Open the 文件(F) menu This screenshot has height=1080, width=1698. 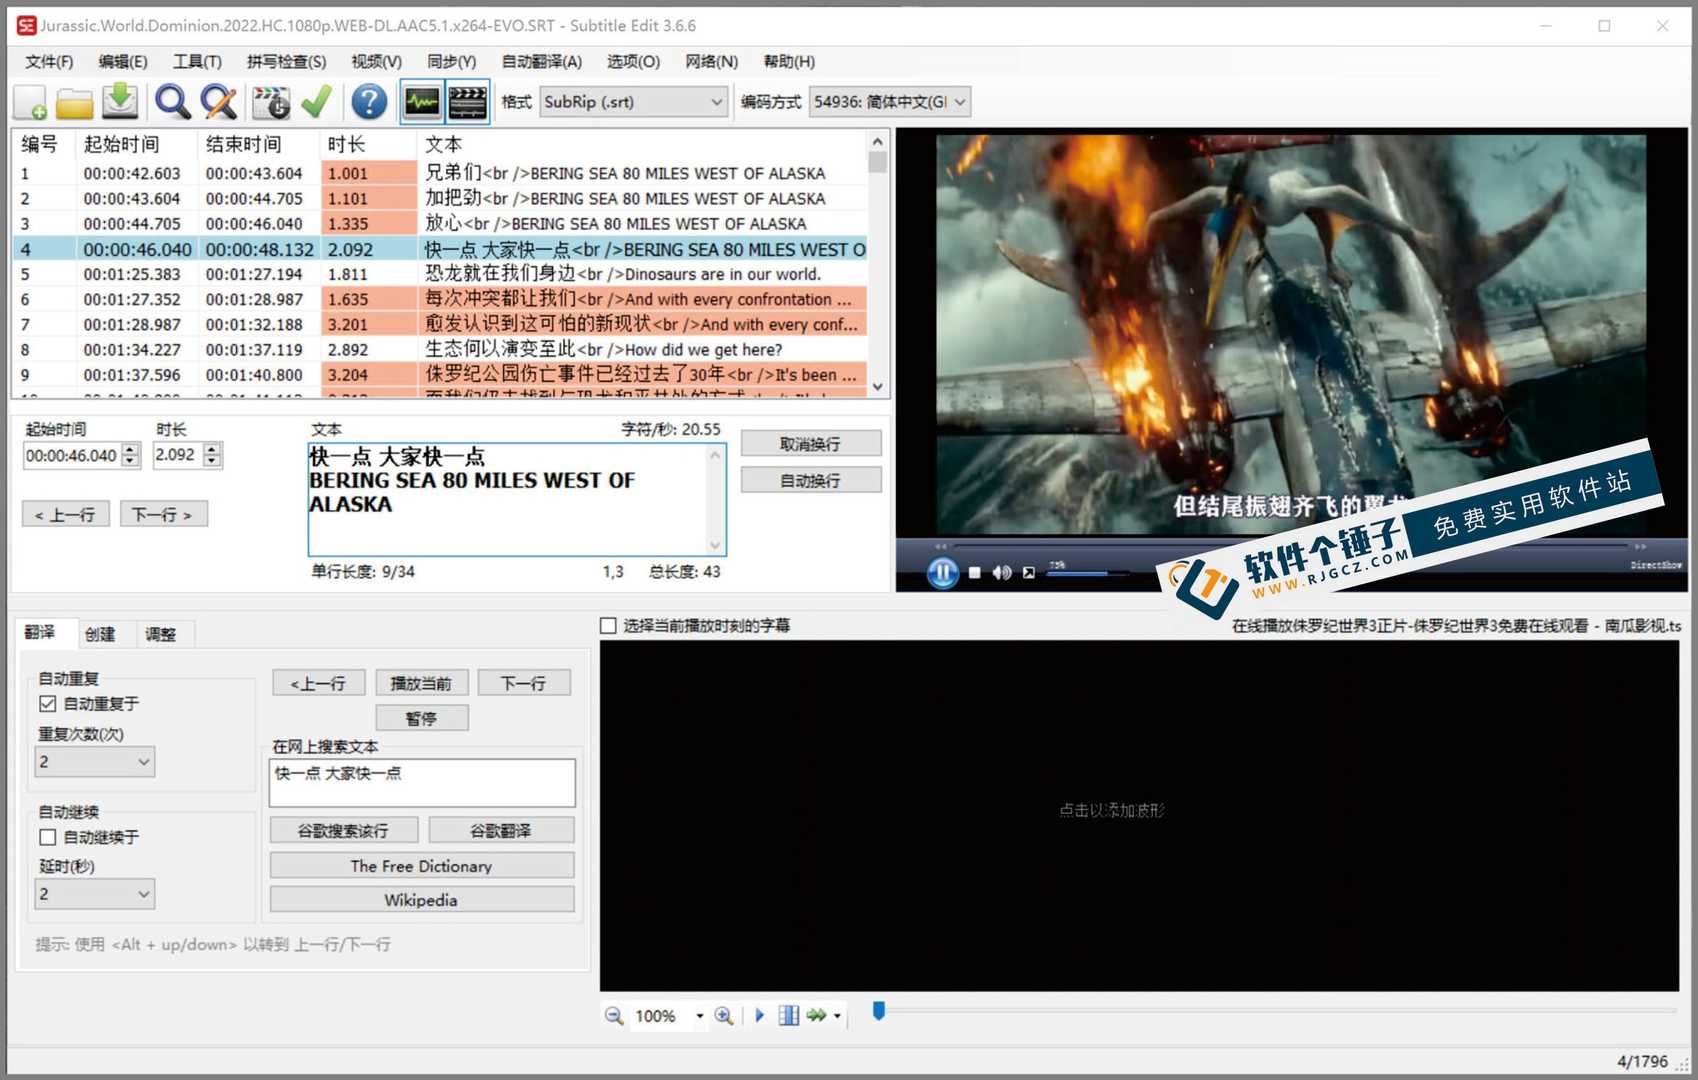49,62
